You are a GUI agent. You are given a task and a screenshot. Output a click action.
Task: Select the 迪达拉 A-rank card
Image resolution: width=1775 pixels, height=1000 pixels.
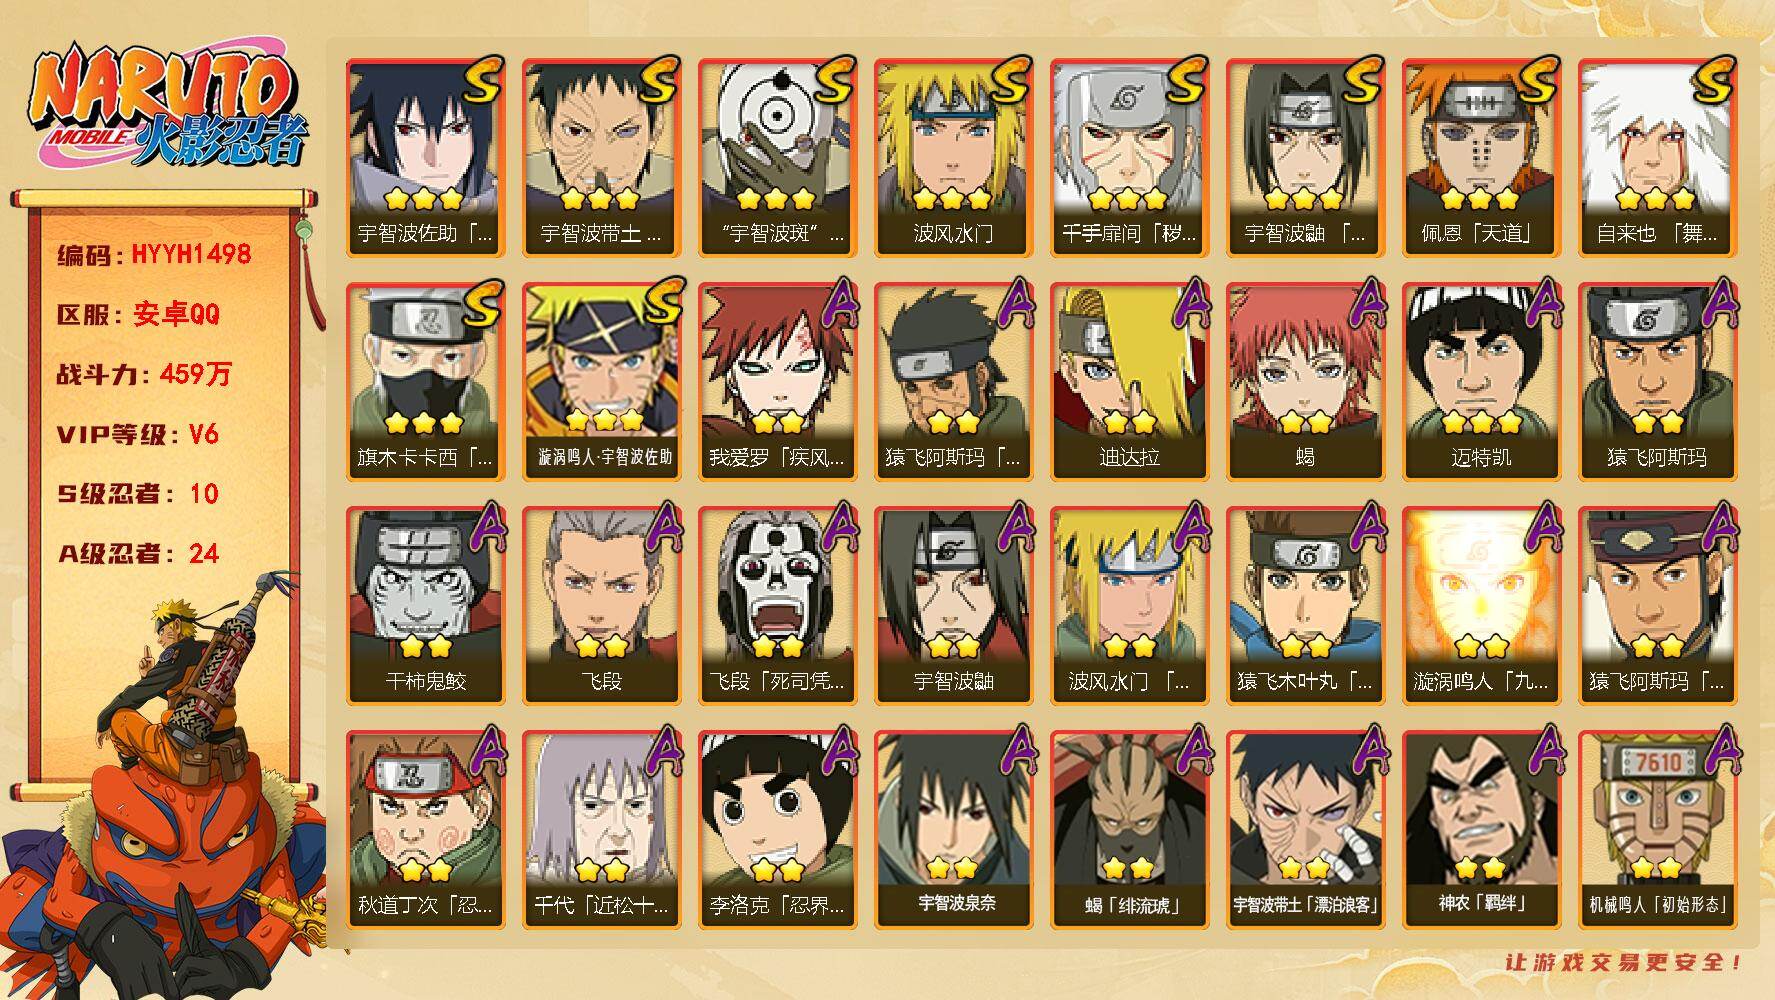coord(1130,382)
